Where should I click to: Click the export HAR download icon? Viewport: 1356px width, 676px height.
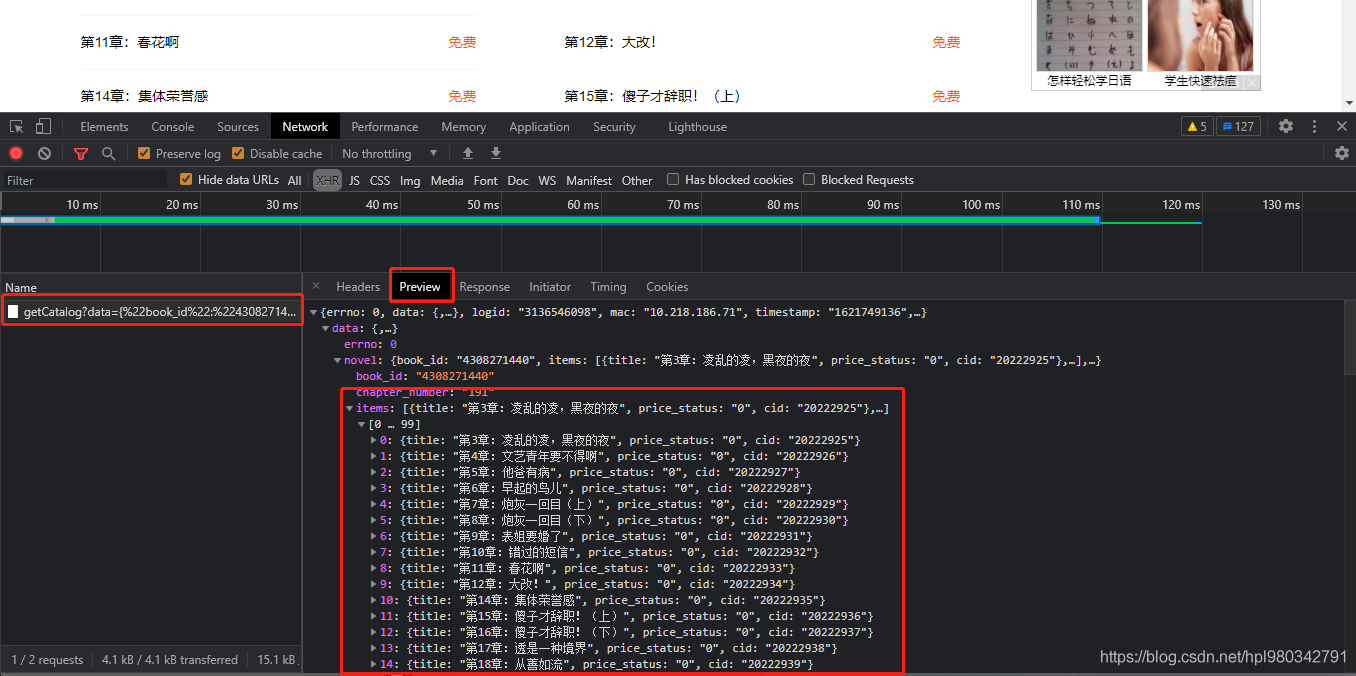point(495,154)
